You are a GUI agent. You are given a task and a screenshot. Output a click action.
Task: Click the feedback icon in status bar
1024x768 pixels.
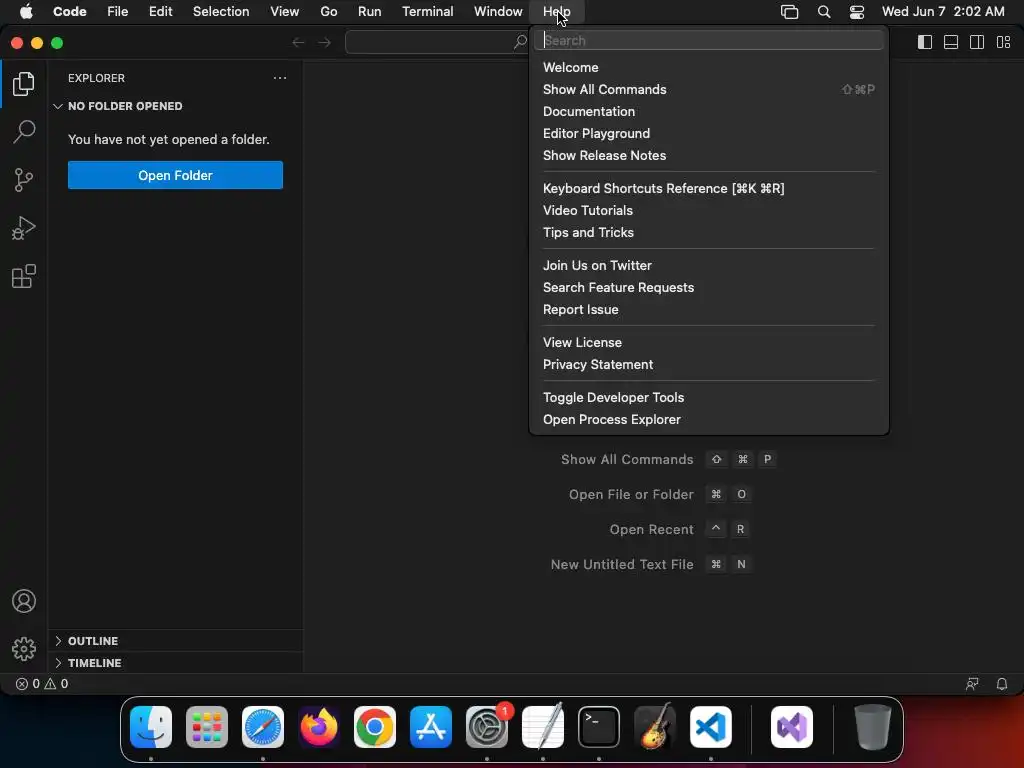[x=972, y=684]
